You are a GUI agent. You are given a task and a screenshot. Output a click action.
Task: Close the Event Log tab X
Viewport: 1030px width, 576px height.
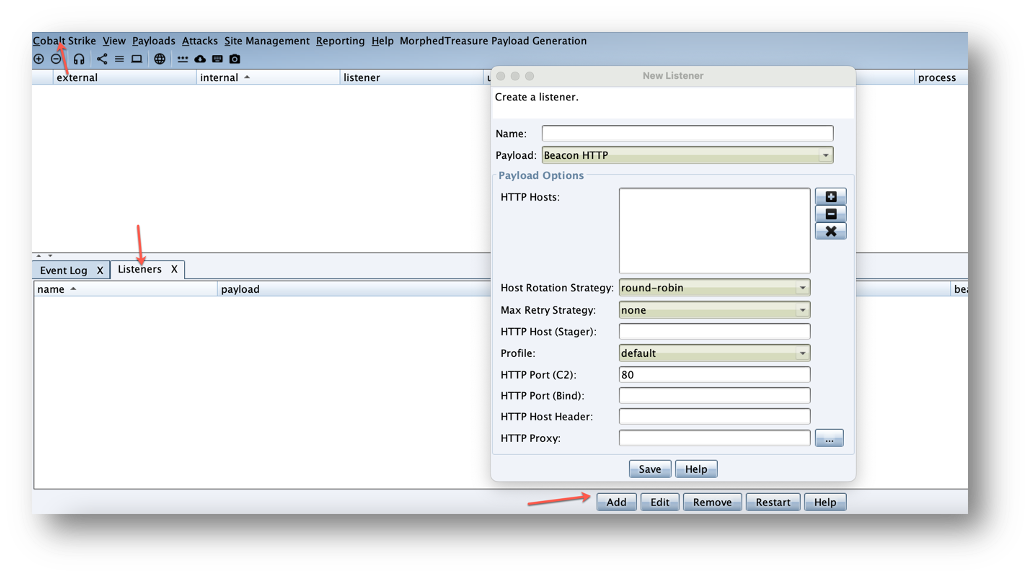tap(100, 270)
